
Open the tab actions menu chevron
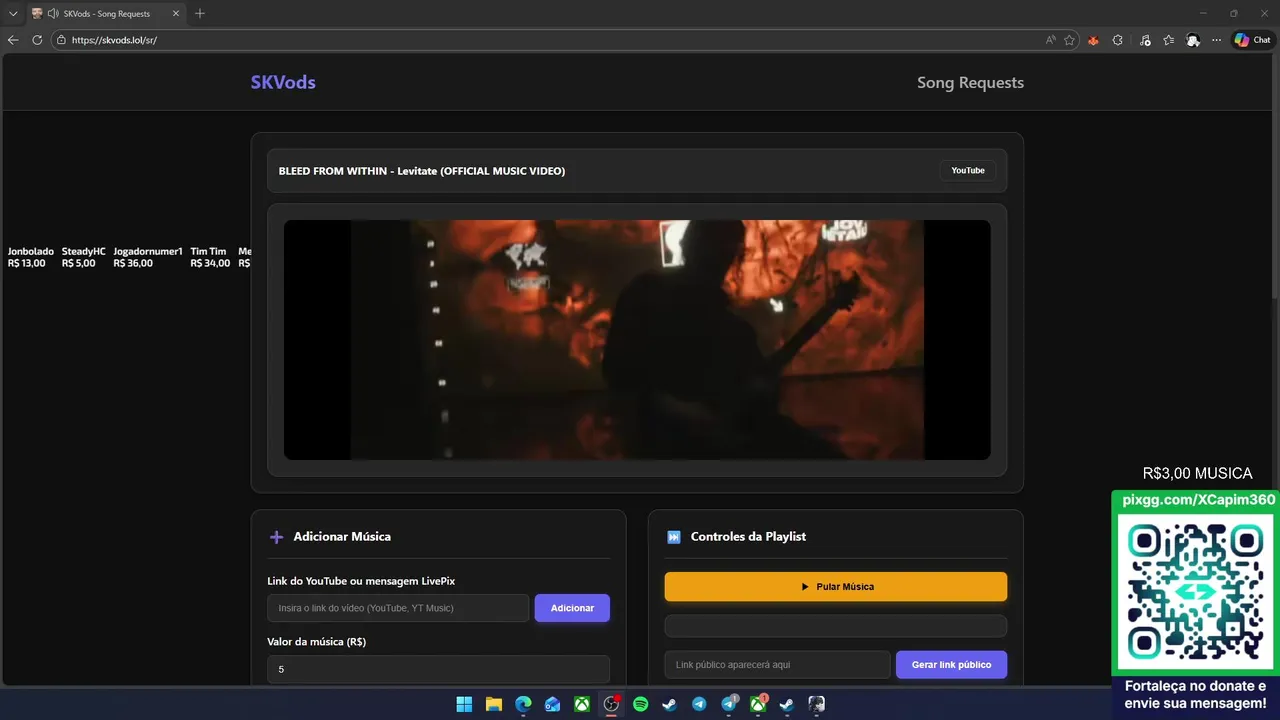pyautogui.click(x=13, y=14)
